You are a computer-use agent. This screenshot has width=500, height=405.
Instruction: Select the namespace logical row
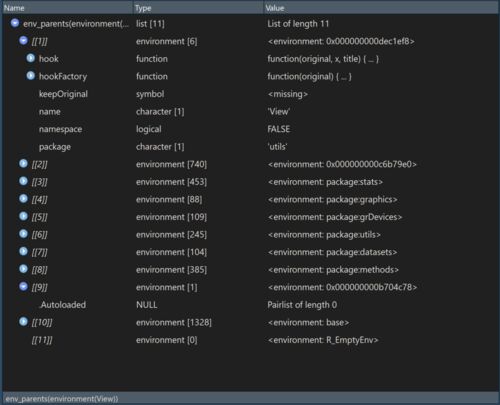tap(250, 129)
